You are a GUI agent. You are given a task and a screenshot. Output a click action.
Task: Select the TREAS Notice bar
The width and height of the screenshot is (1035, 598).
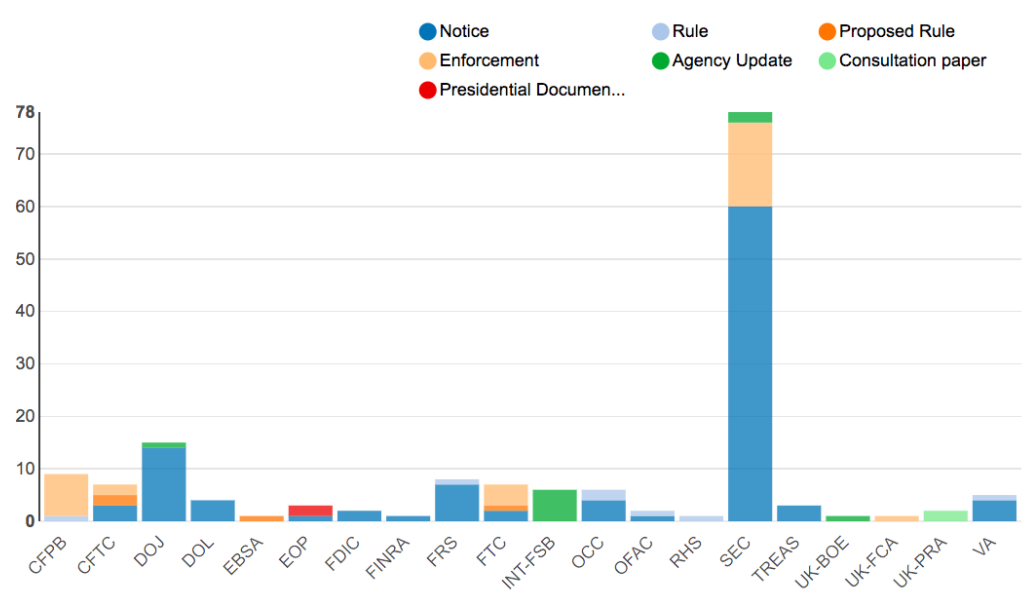click(799, 514)
